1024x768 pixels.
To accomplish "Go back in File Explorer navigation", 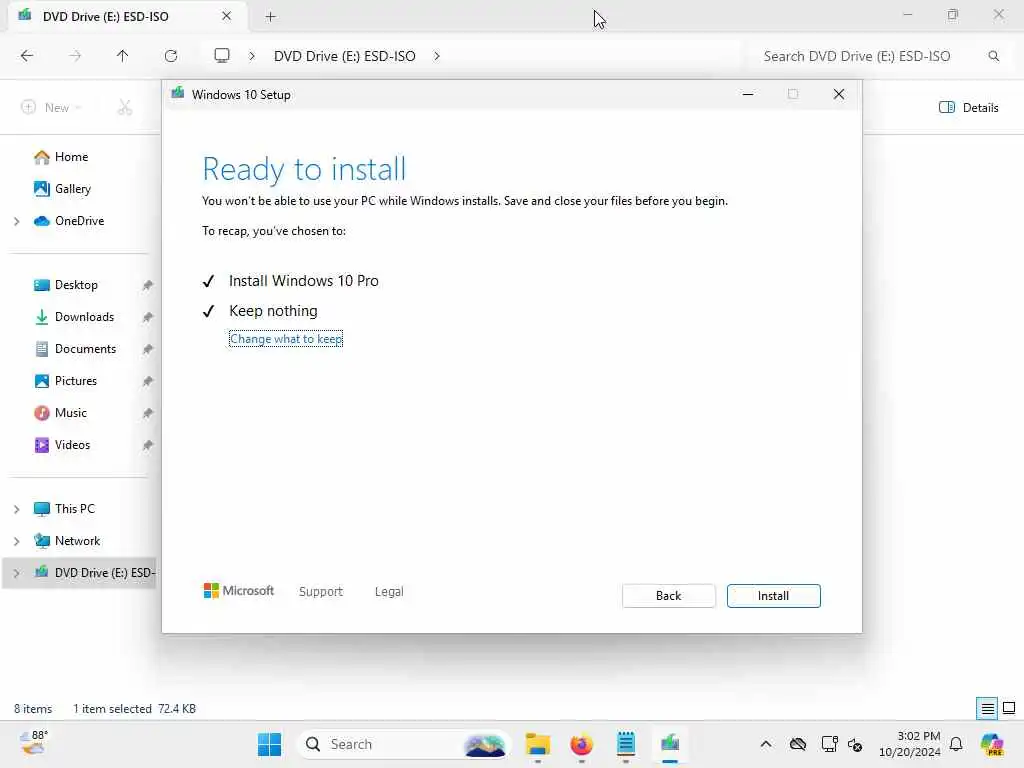I will (x=27, y=56).
